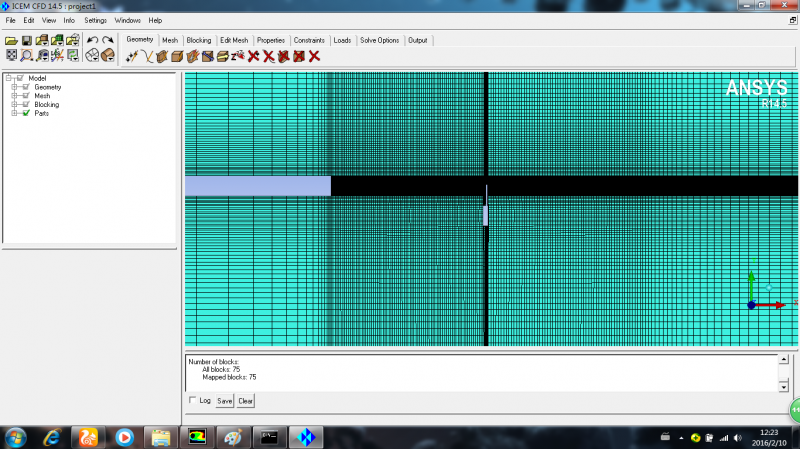This screenshot has height=449, width=800.
Task: Select Delete Surface tool
Action: [284, 56]
